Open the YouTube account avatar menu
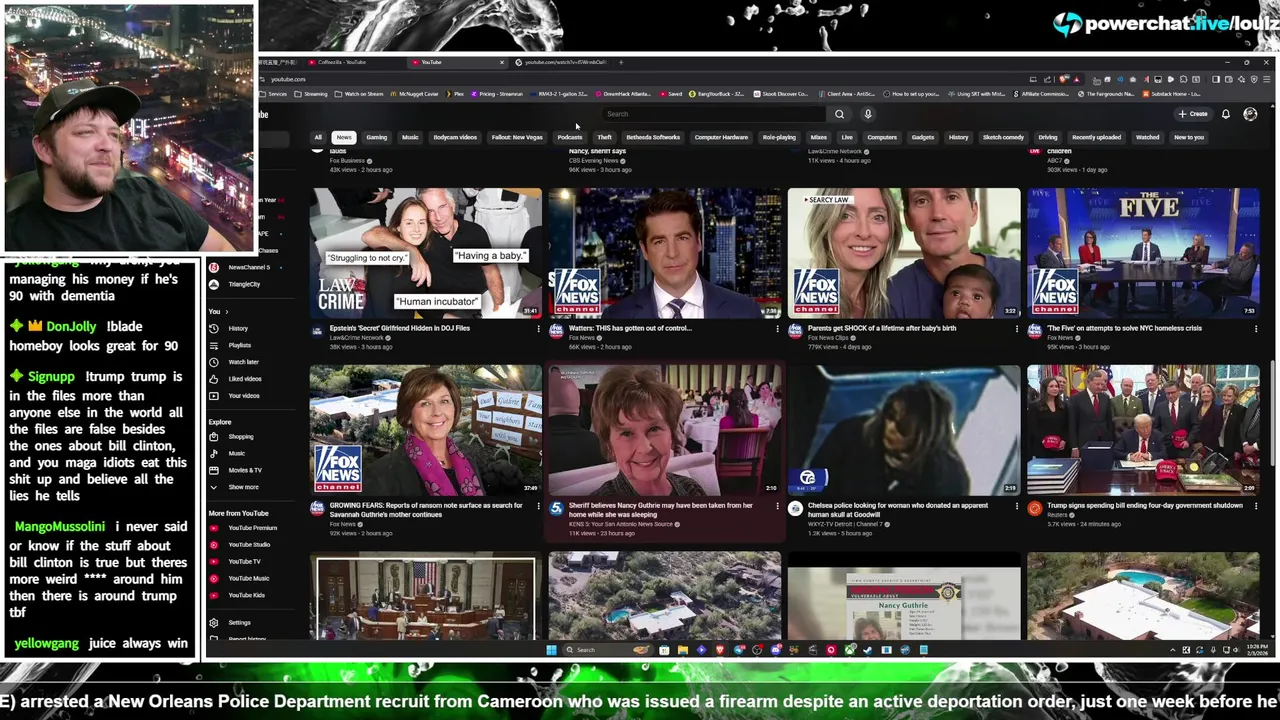This screenshot has height=720, width=1280. point(1250,114)
